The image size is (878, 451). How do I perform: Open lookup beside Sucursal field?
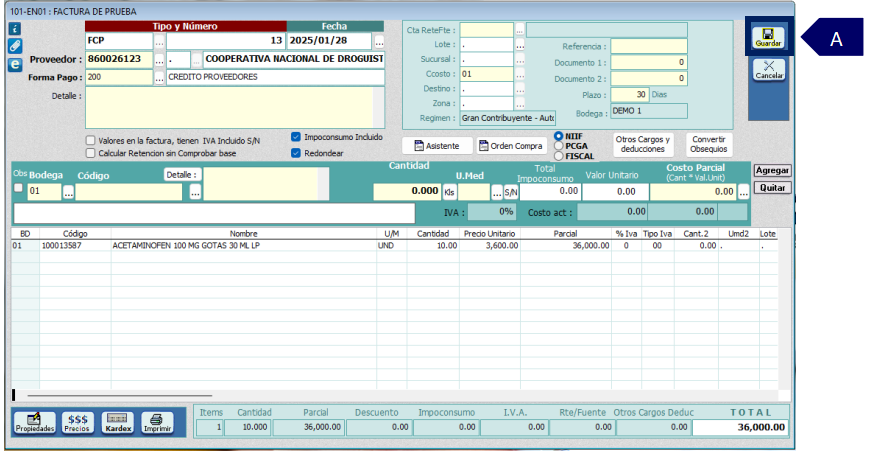click(x=520, y=59)
